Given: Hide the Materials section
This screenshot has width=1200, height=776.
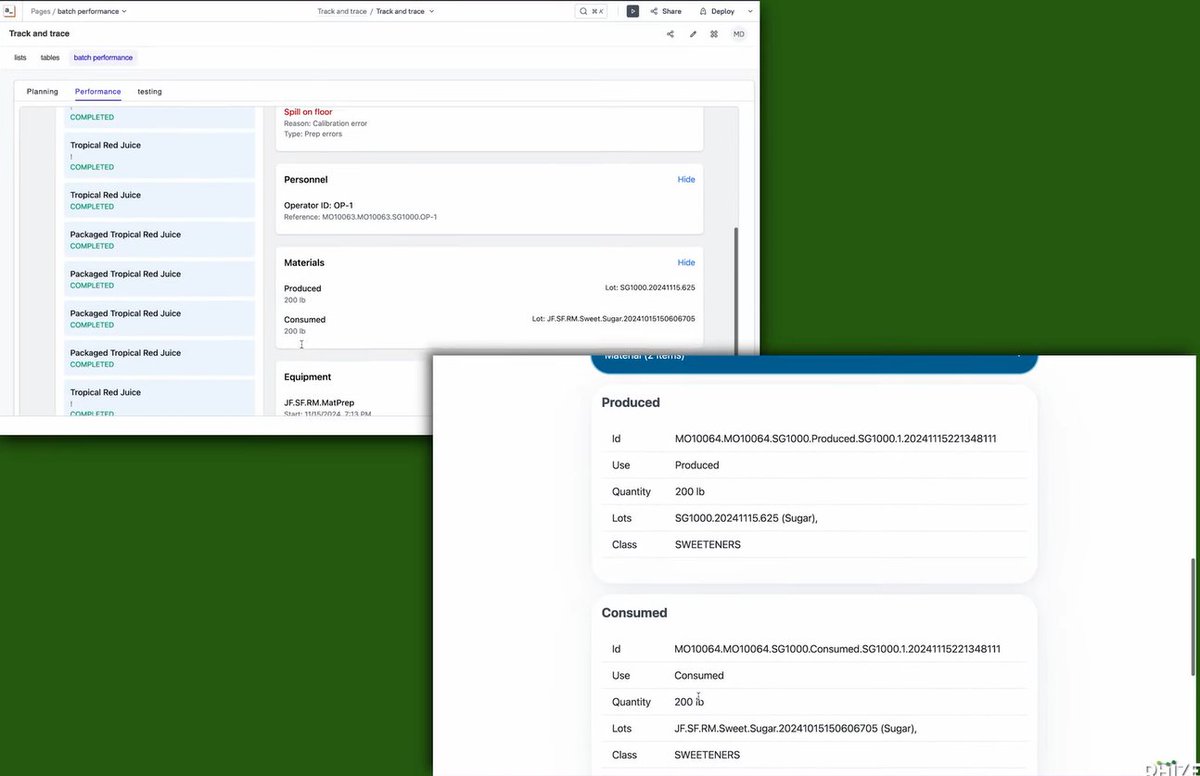Looking at the screenshot, I should (686, 263).
